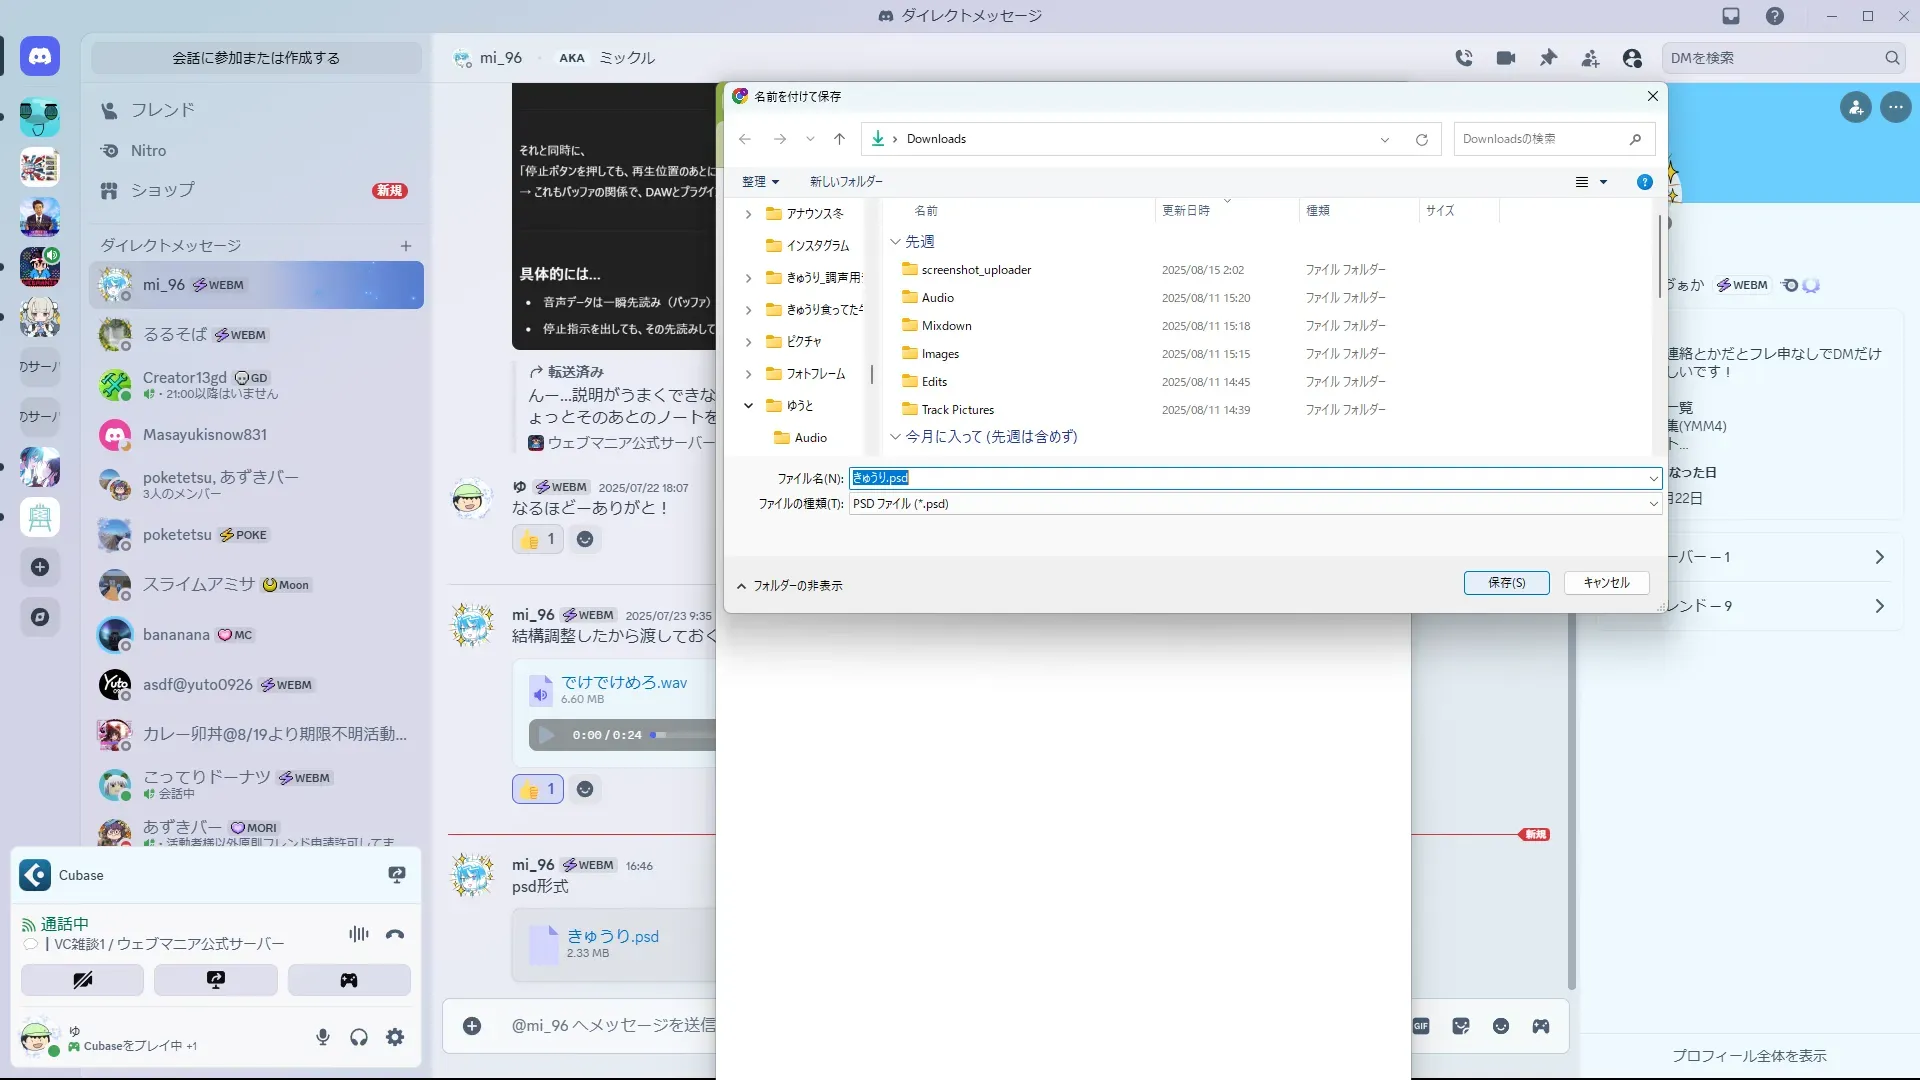Image resolution: width=1920 pixels, height=1080 pixels.
Task: Mute the microphone
Action: (322, 1037)
